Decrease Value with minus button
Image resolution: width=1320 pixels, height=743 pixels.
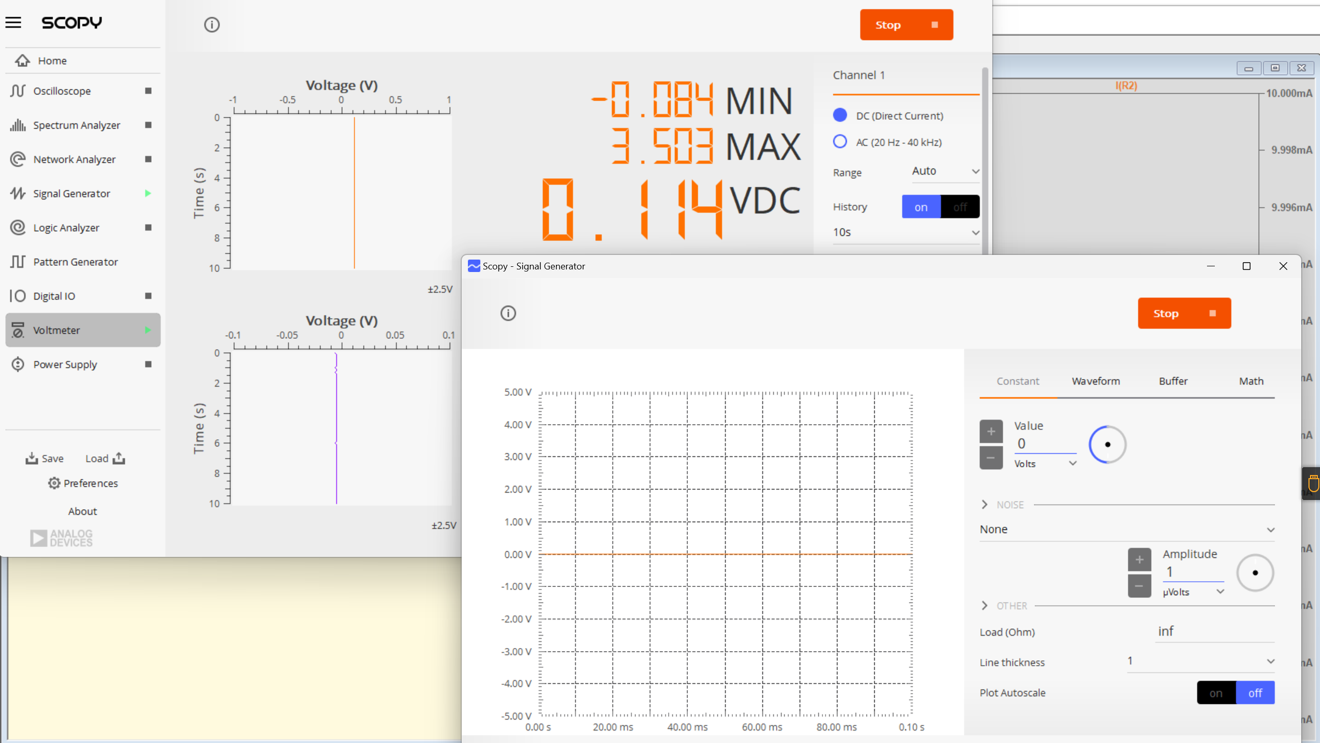[991, 458]
